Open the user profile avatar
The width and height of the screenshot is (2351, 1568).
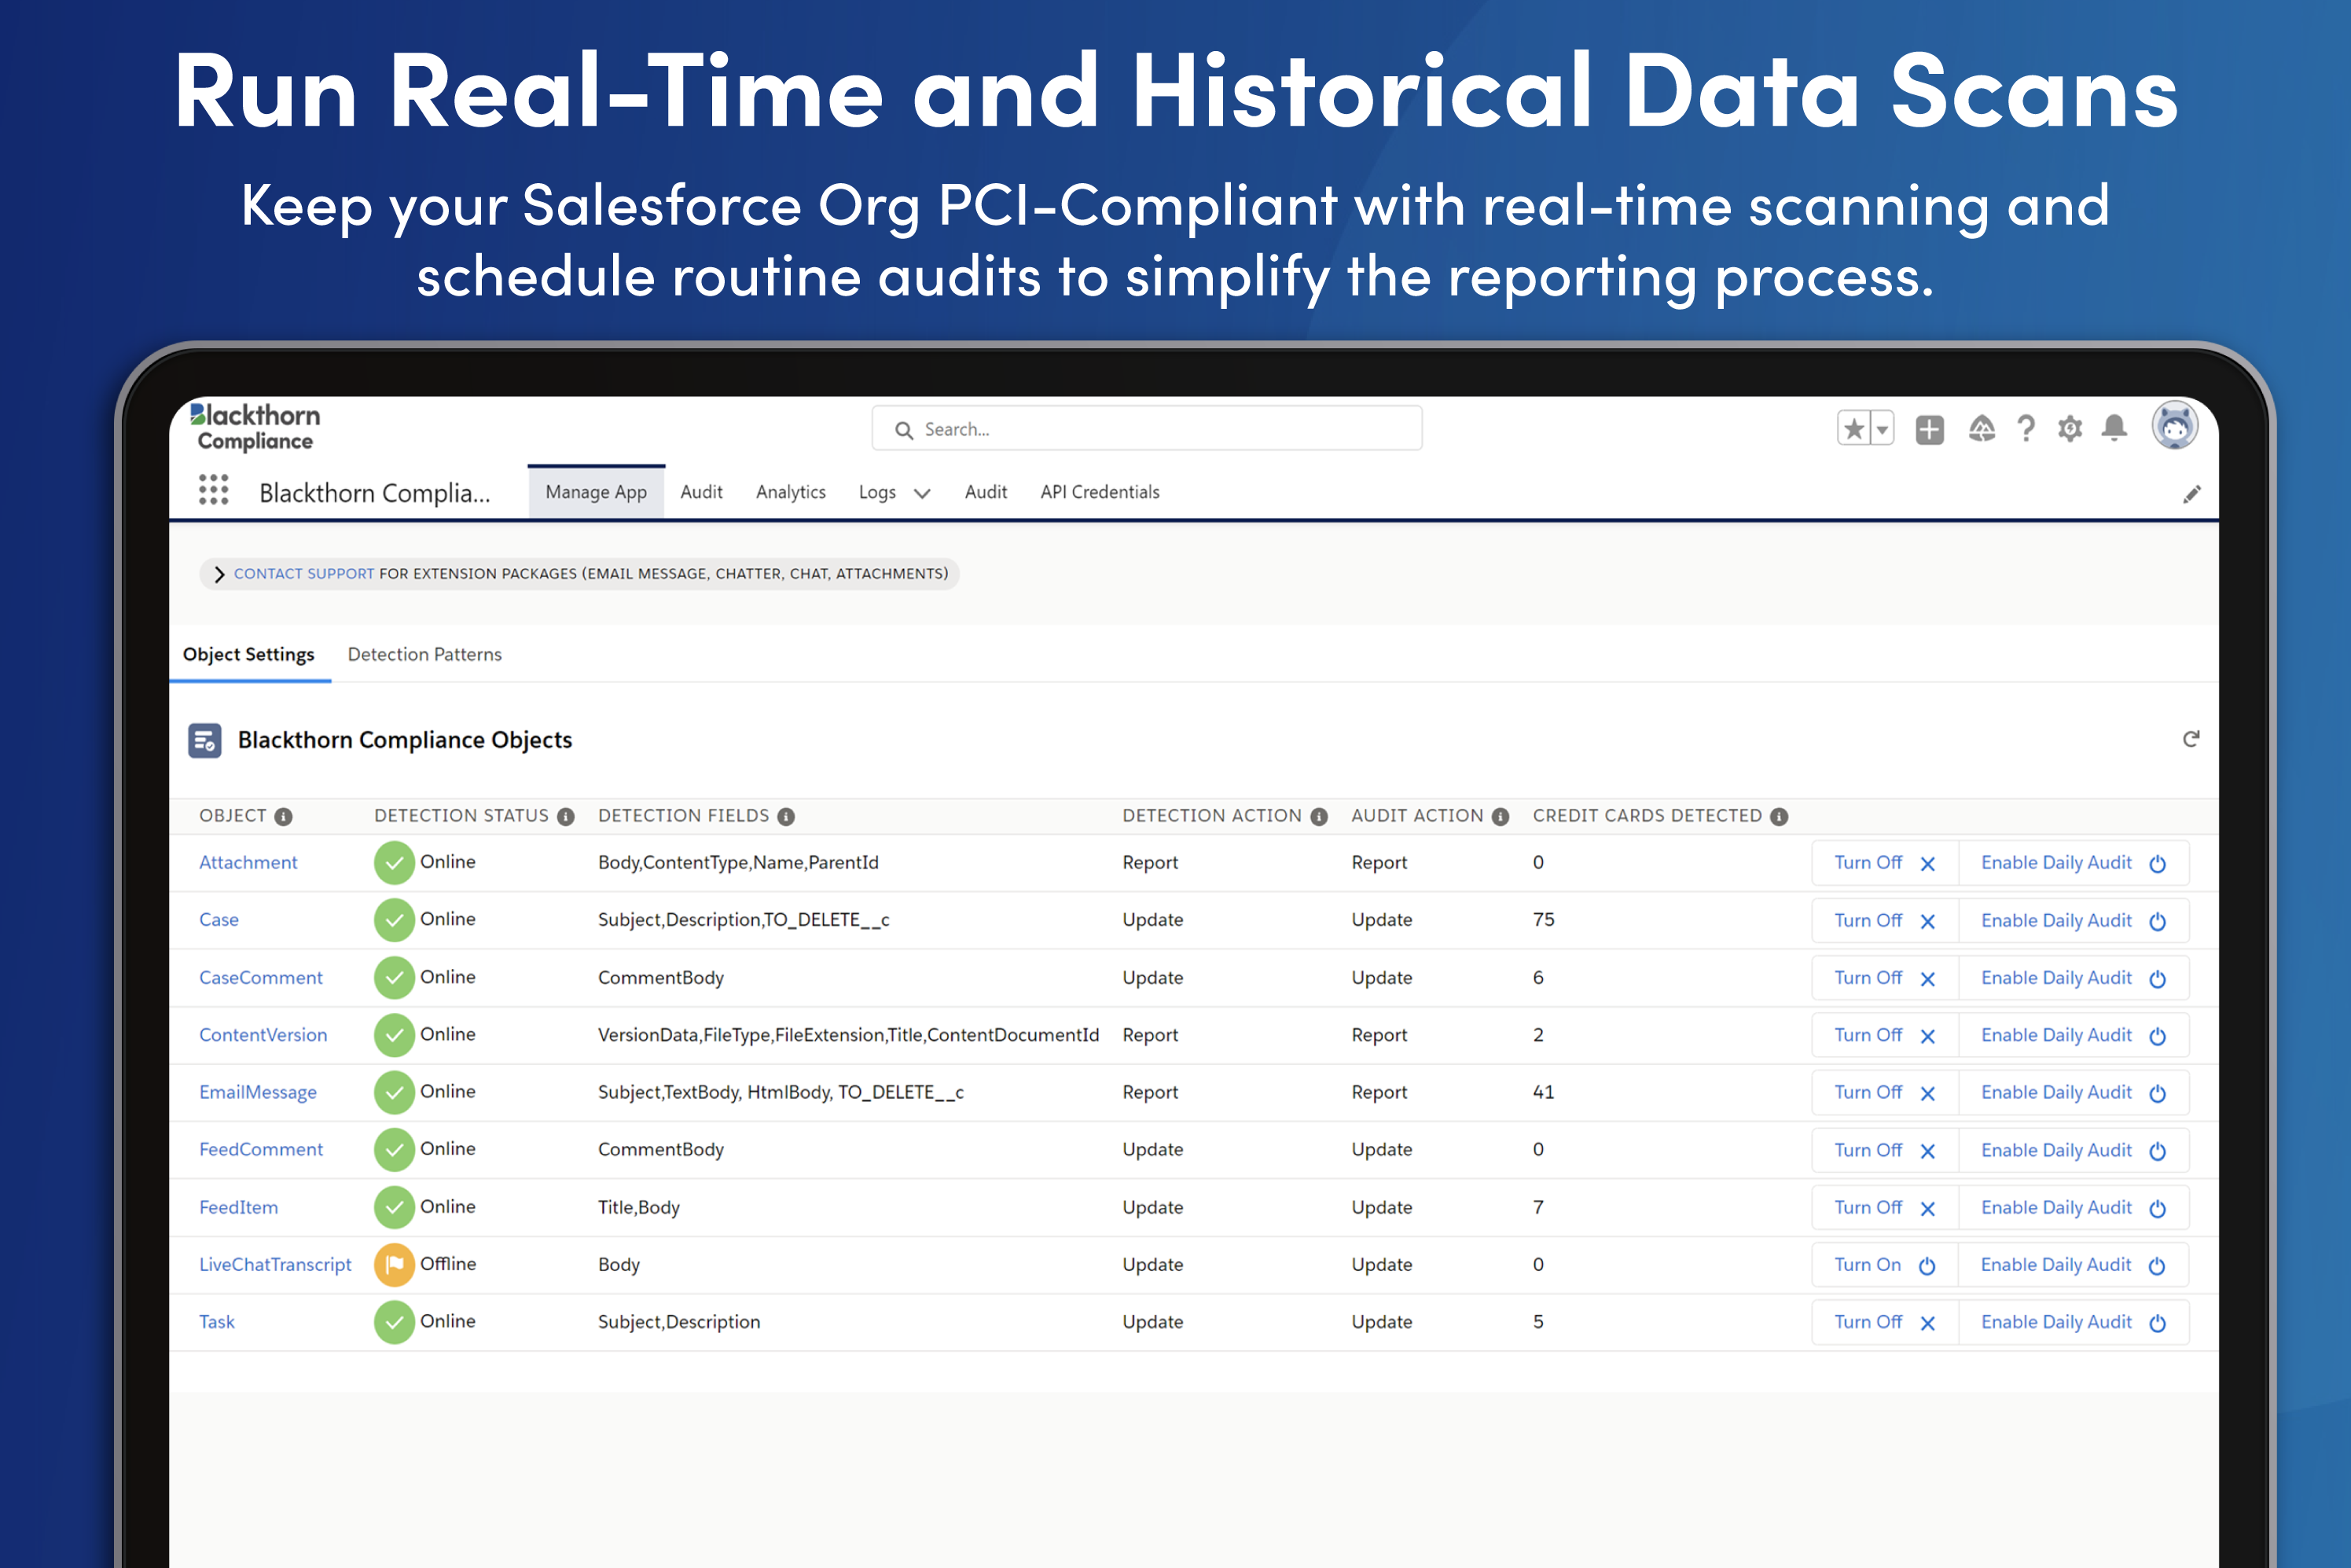tap(2174, 427)
